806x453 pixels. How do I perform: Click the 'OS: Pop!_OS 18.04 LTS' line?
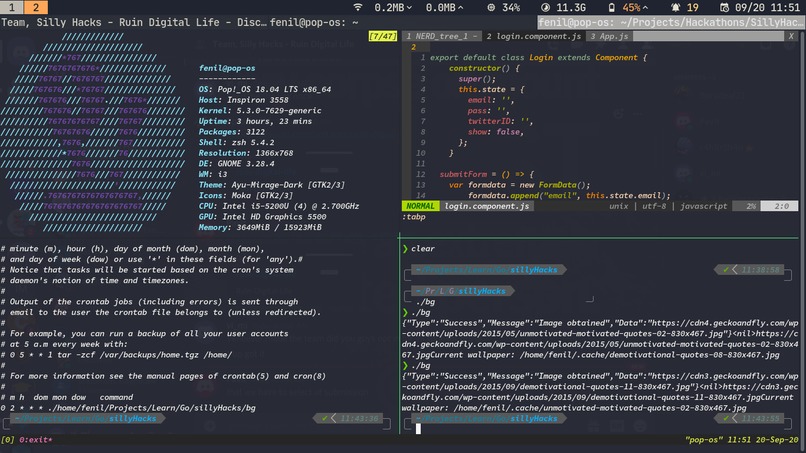pos(265,89)
